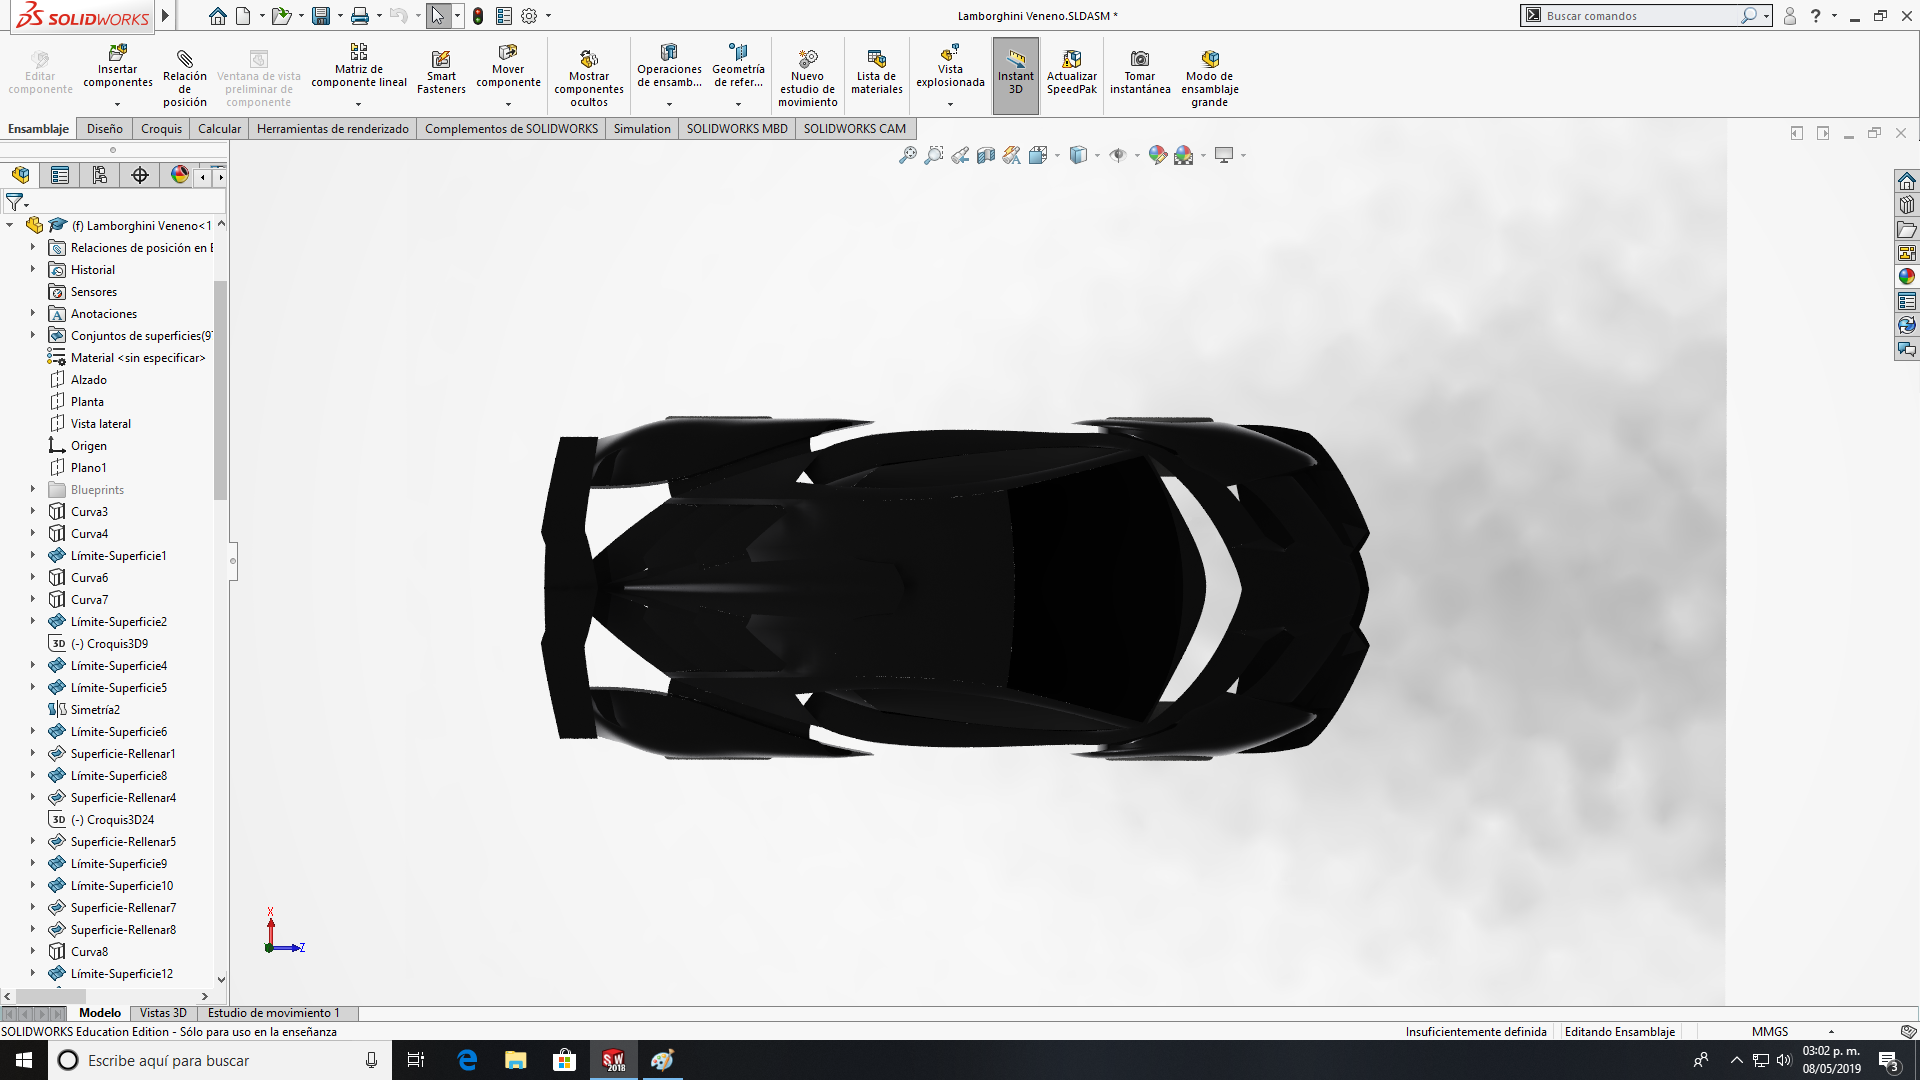
Task: Click Mover componente tool
Action: (508, 66)
